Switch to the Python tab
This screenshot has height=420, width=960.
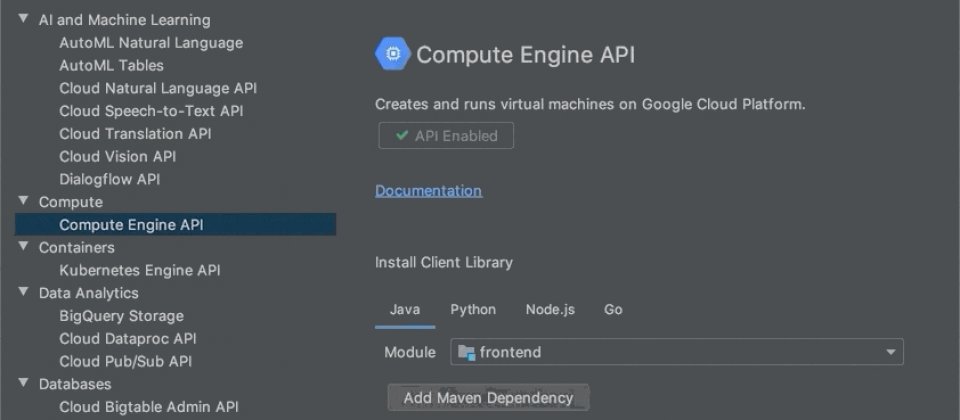coord(473,310)
